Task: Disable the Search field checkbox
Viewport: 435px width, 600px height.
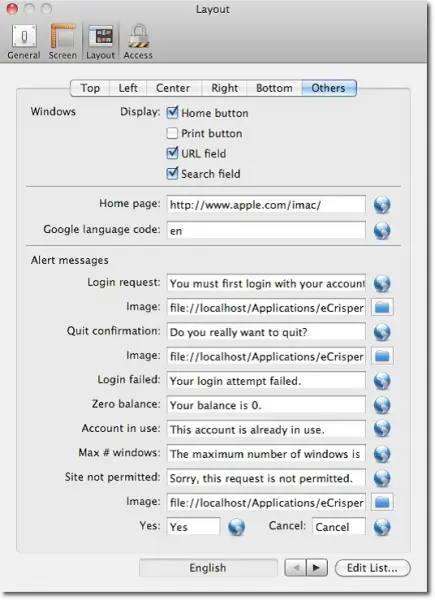Action: pyautogui.click(x=172, y=173)
